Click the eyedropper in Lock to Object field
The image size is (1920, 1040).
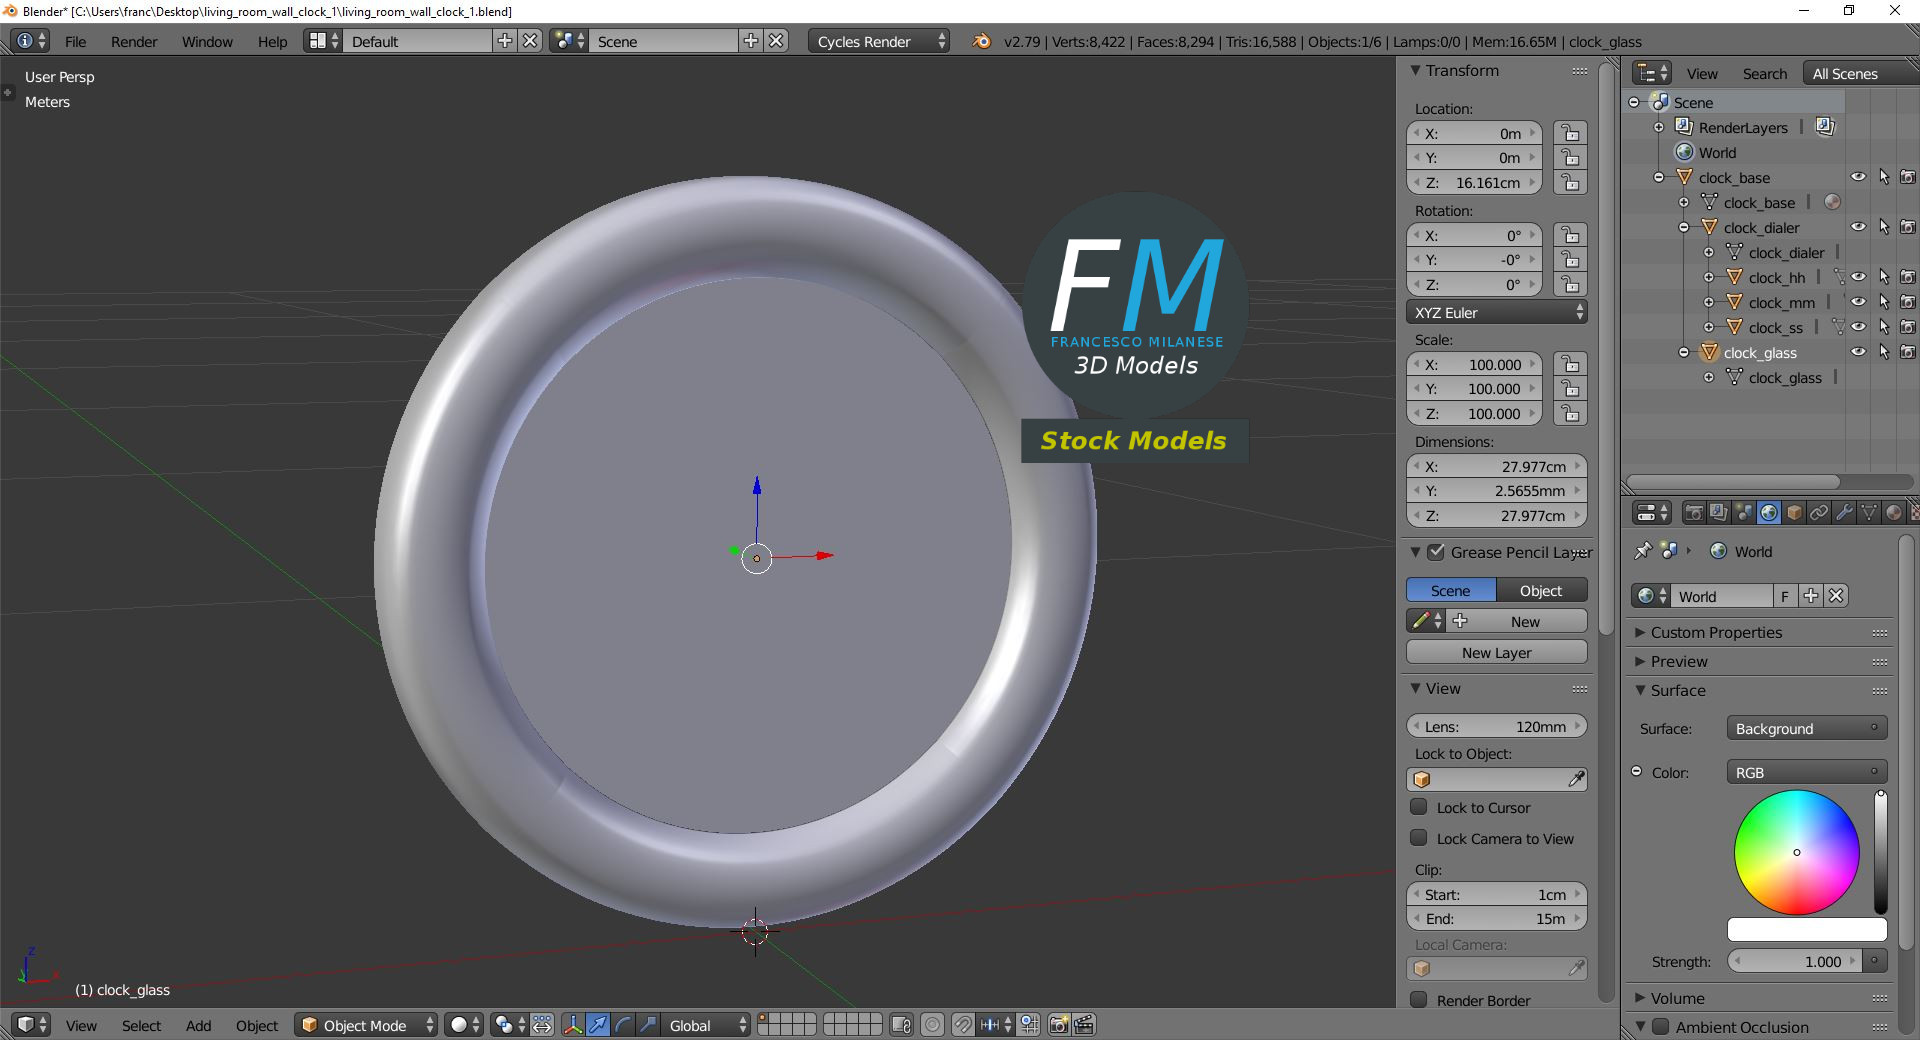1576,779
